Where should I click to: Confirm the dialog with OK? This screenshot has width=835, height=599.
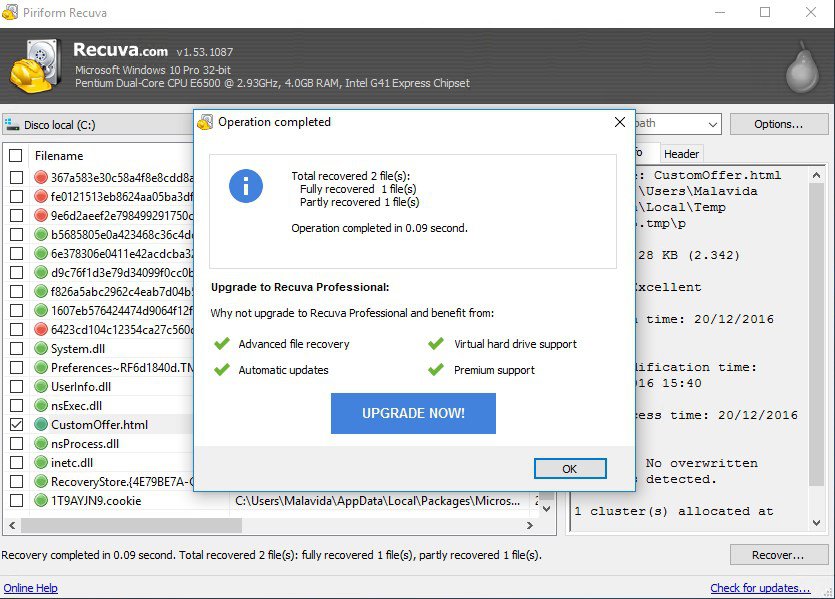569,469
